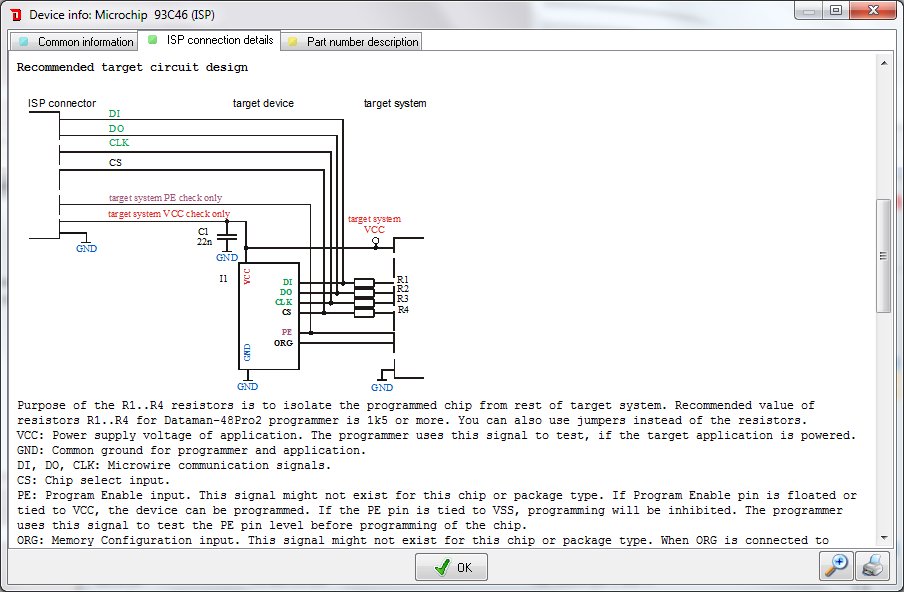Click the scrollbar up arrow

coord(883,63)
